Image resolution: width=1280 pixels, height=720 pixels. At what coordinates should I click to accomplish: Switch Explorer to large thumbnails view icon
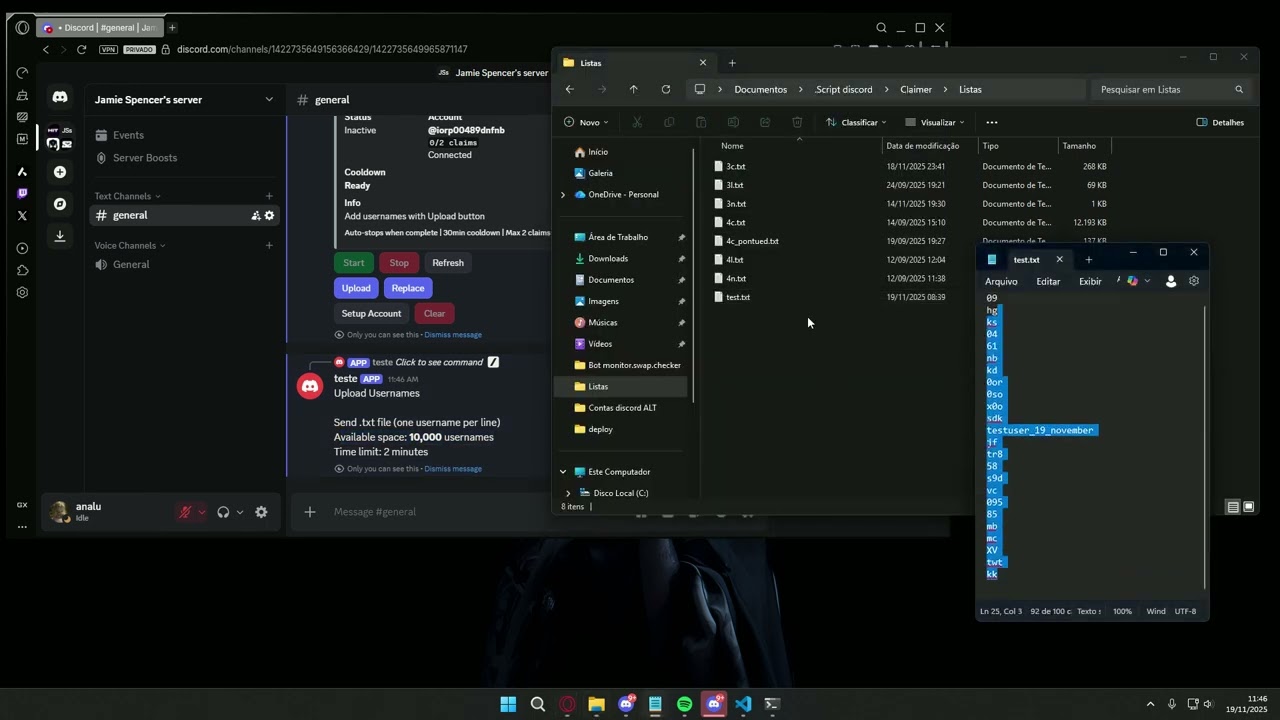(x=1248, y=507)
